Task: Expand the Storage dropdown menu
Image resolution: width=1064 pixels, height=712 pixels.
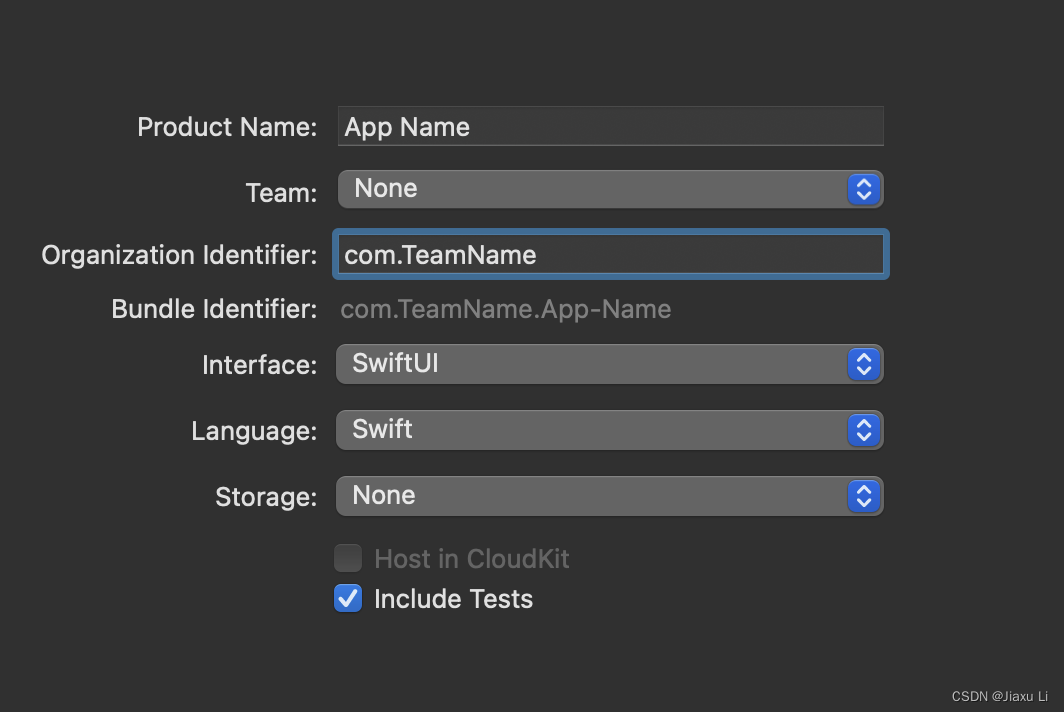Action: pos(592,496)
